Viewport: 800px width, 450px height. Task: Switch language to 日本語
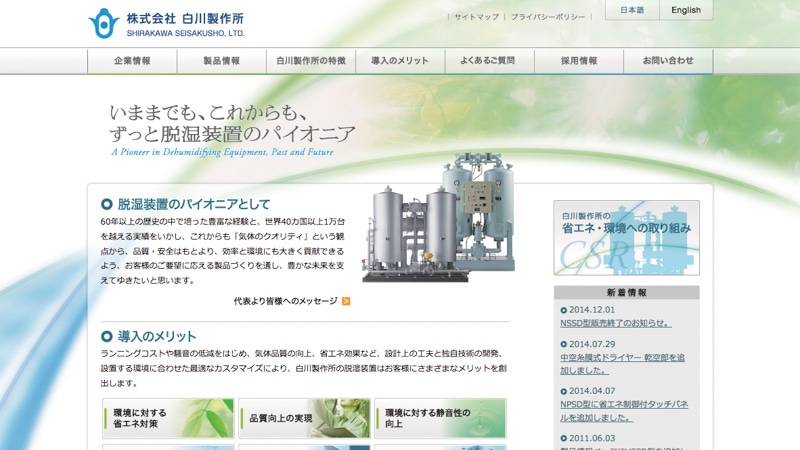click(632, 10)
